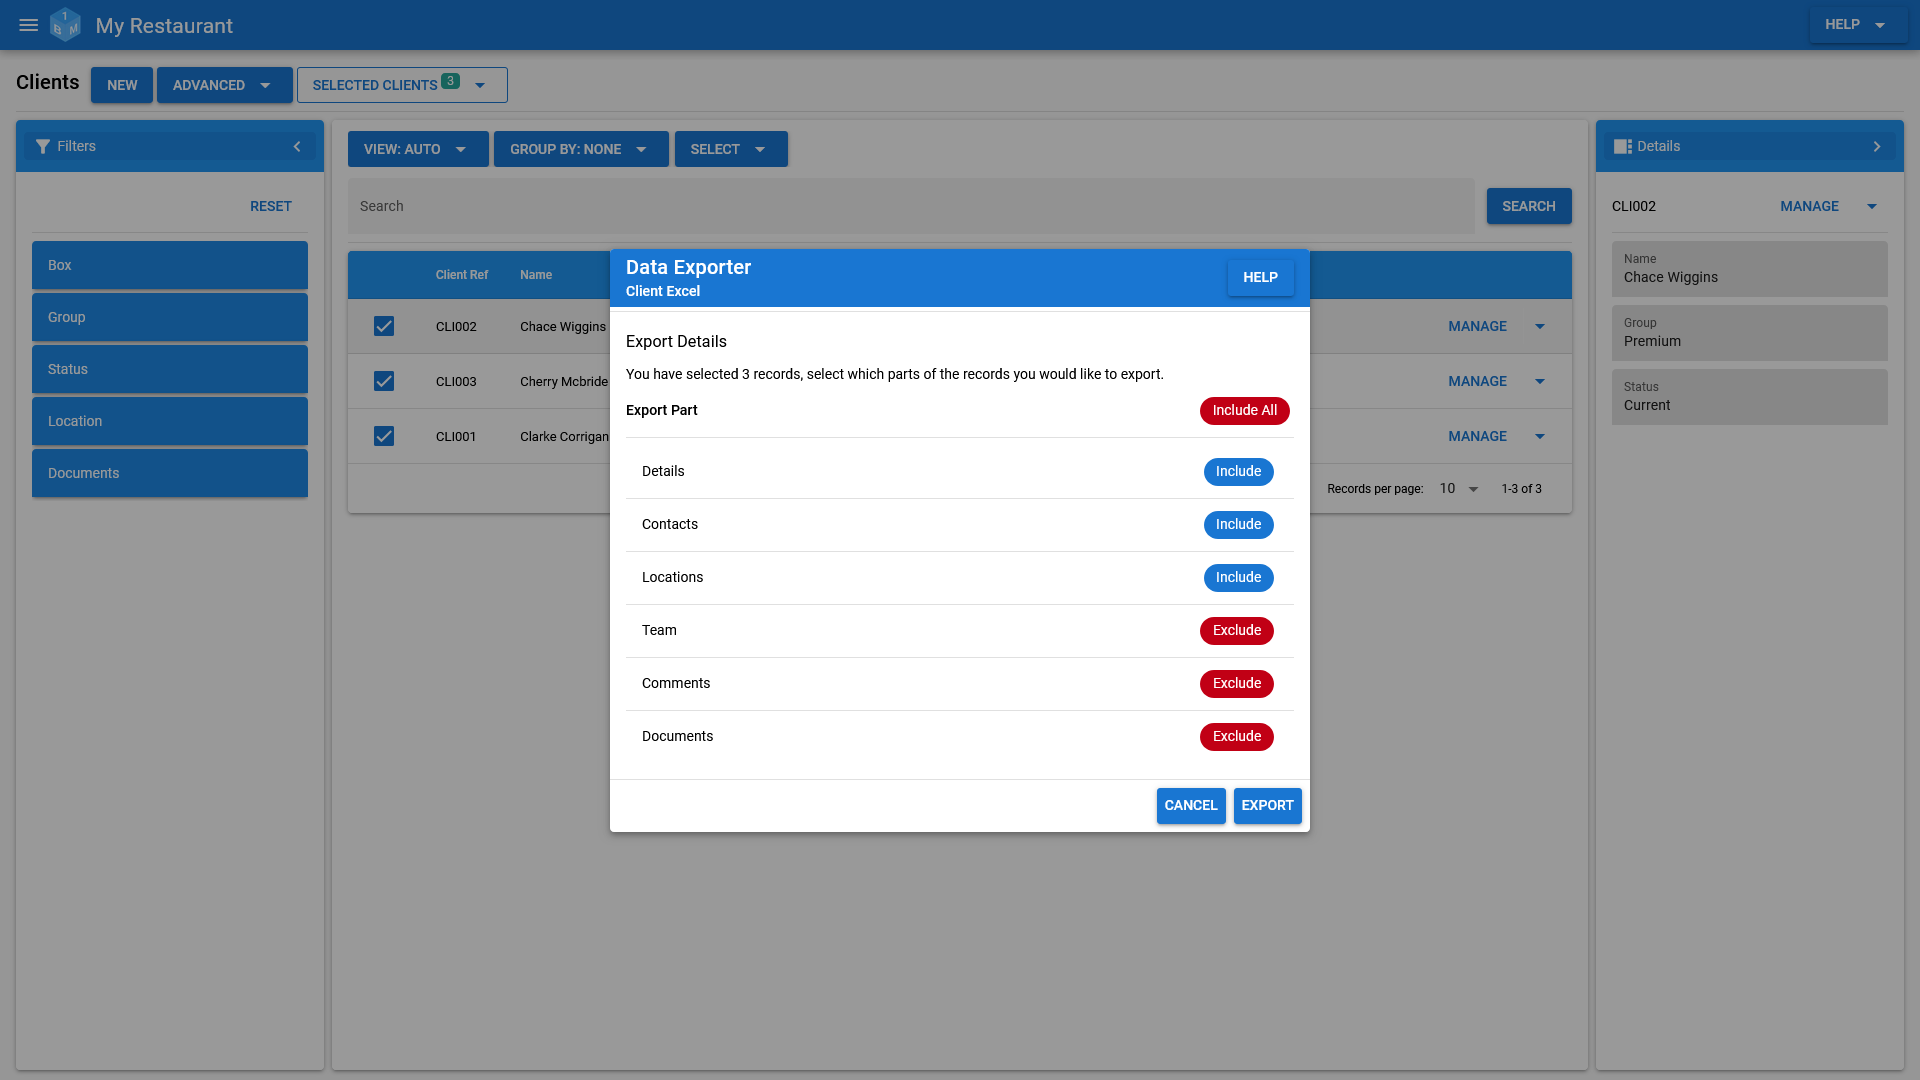Click the shield/restaurant logo icon
The image size is (1920, 1080).
[65, 25]
